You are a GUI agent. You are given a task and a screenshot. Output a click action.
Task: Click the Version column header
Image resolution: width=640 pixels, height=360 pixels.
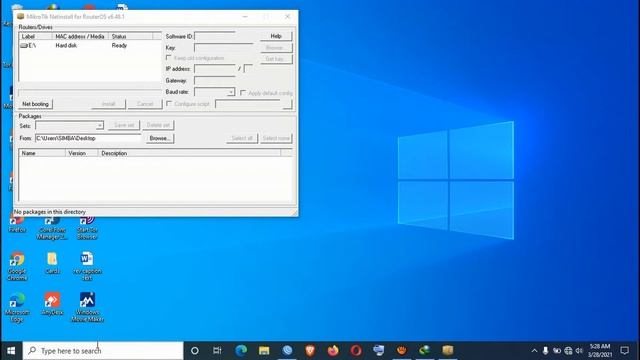[82, 153]
